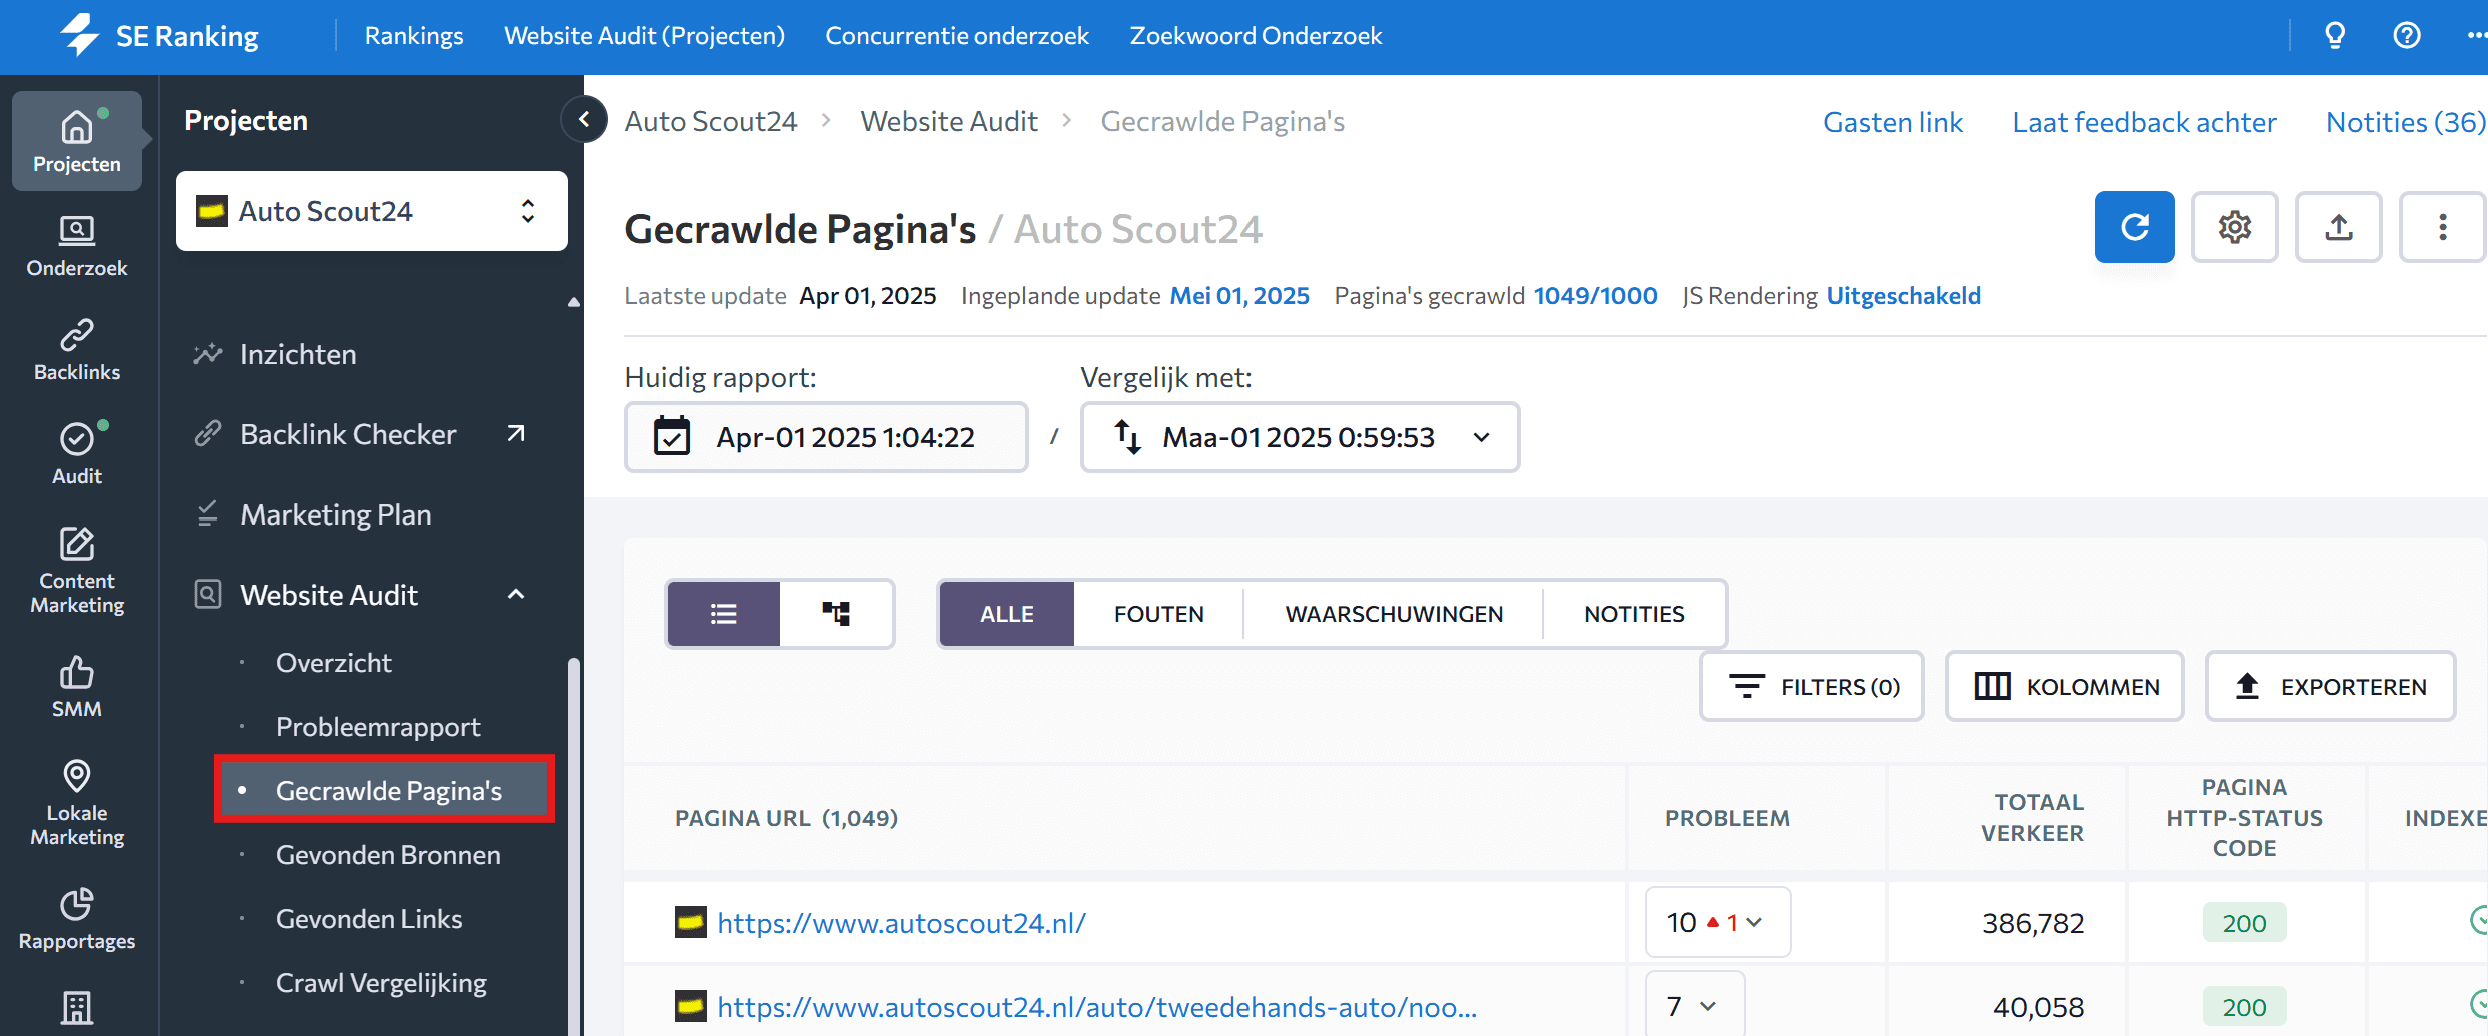The width and height of the screenshot is (2488, 1036).
Task: Open Backlink Checker in the side menu
Action: (348, 434)
